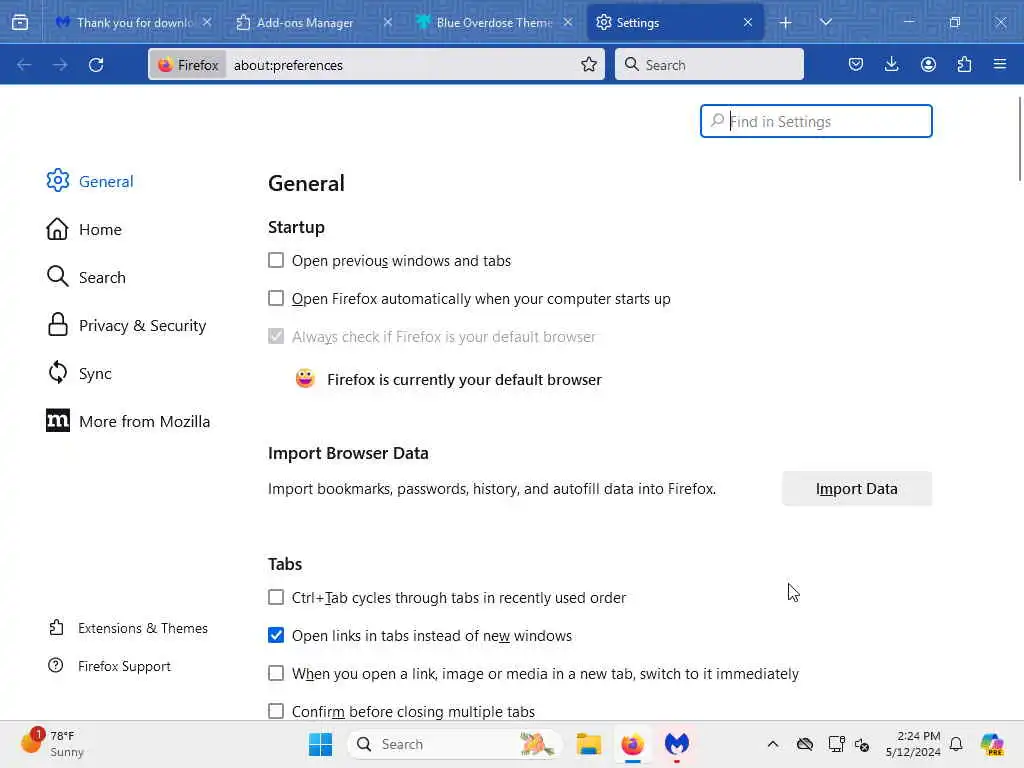Open the Pocket save icon
Image resolution: width=1024 pixels, height=768 pixels.
pyautogui.click(x=856, y=64)
